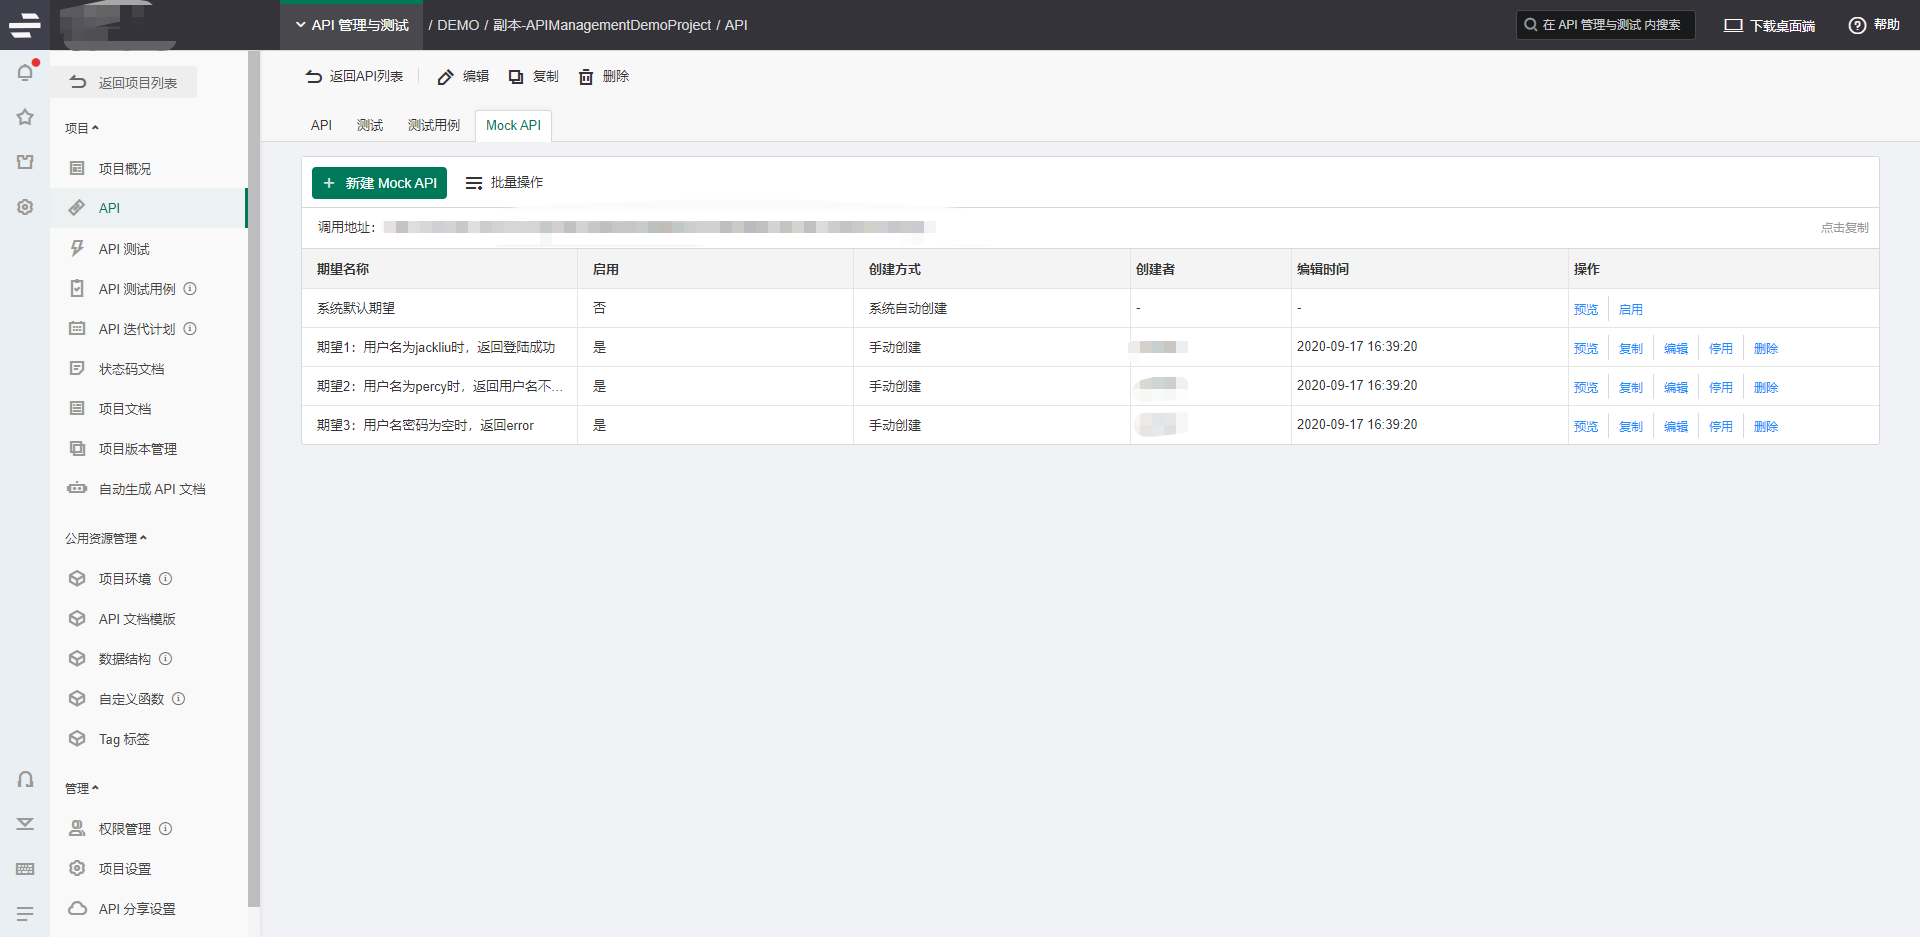Click the download desktop client icon
Viewport: 1920px width, 937px height.
tap(1733, 25)
